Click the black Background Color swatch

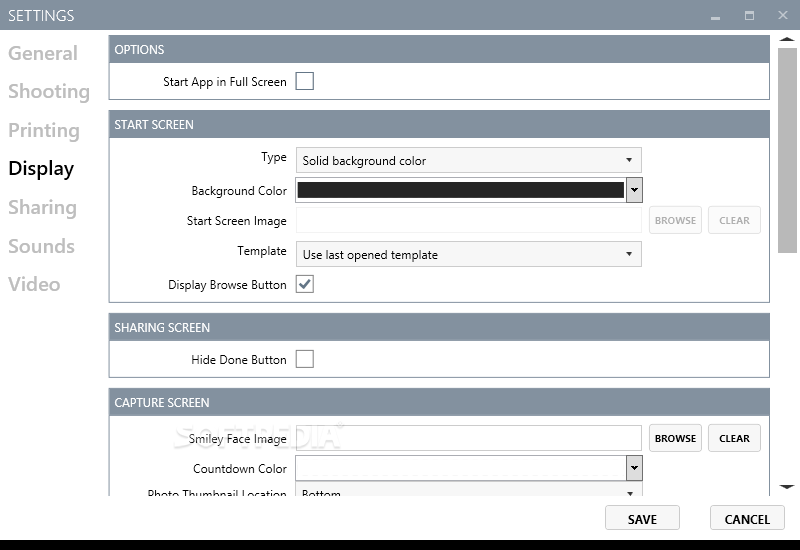[x=460, y=190]
